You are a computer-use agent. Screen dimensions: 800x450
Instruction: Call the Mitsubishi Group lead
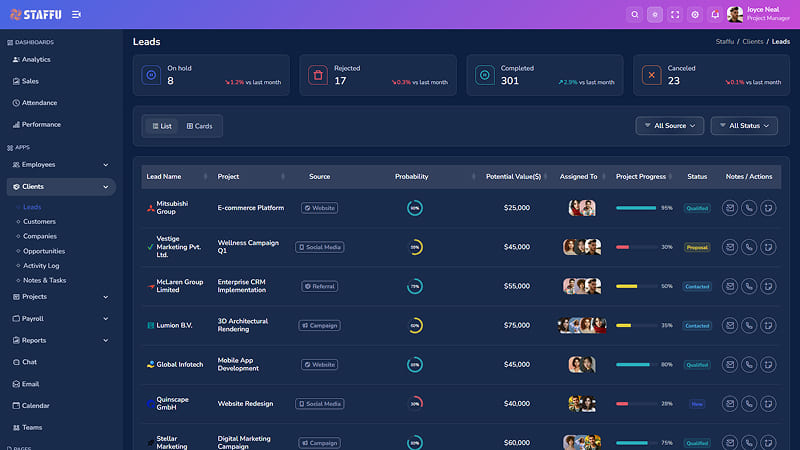point(748,208)
